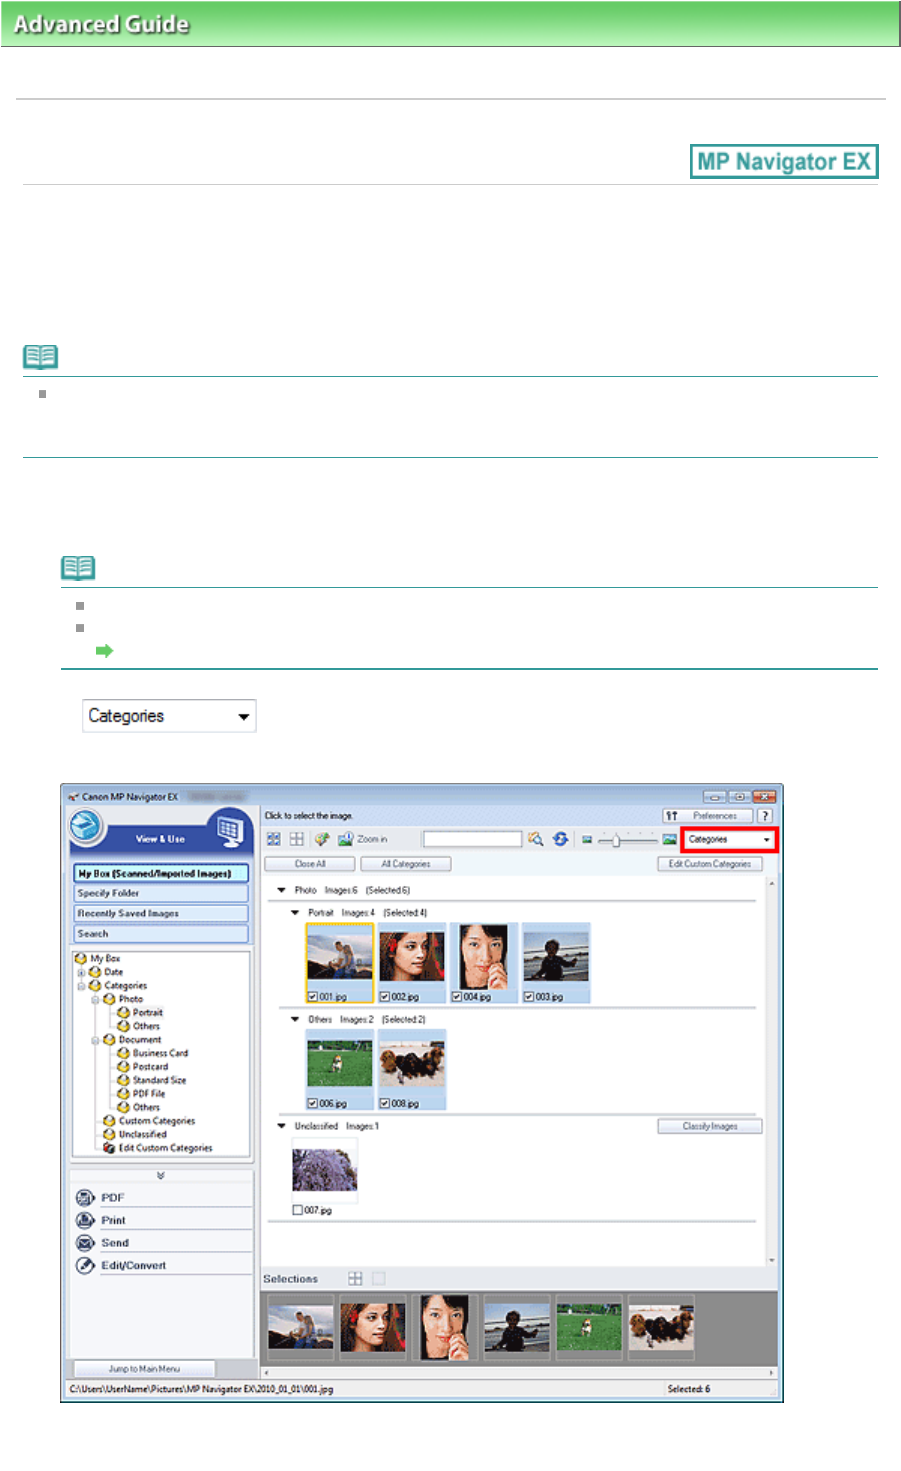Click the Edit Custom Categories tree icon

[109, 1148]
